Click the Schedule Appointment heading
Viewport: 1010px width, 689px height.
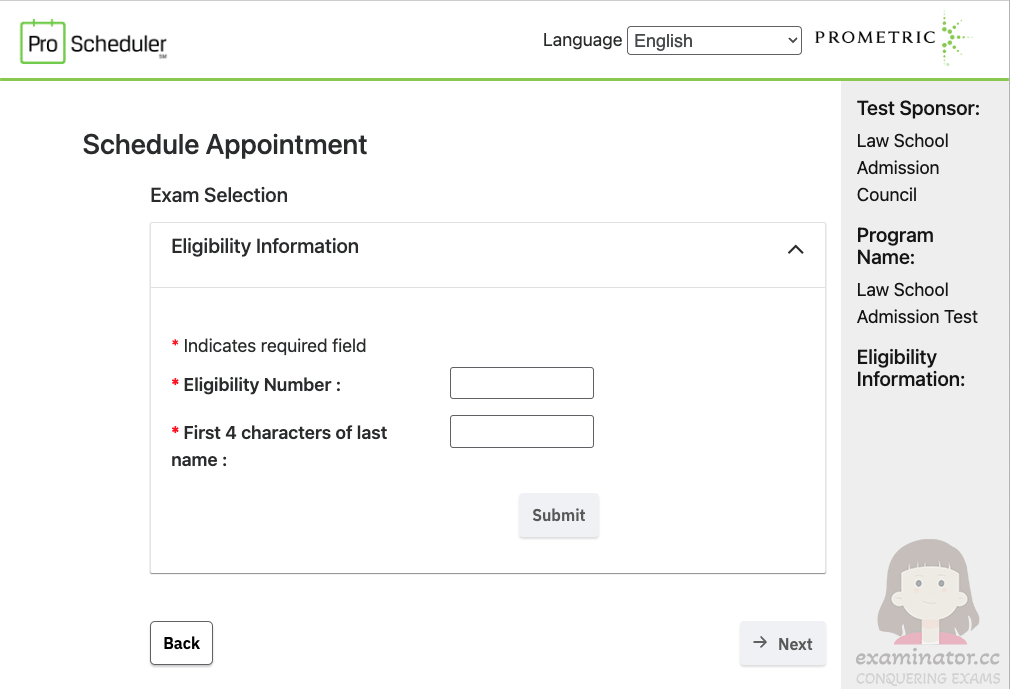225,144
